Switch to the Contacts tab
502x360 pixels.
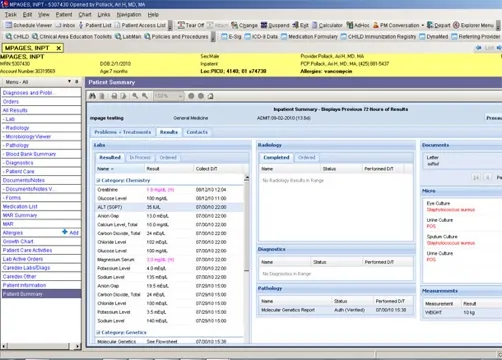197,132
